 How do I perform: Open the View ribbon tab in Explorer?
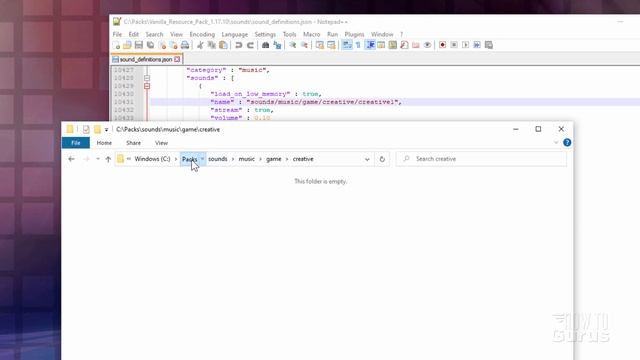pyautogui.click(x=161, y=143)
